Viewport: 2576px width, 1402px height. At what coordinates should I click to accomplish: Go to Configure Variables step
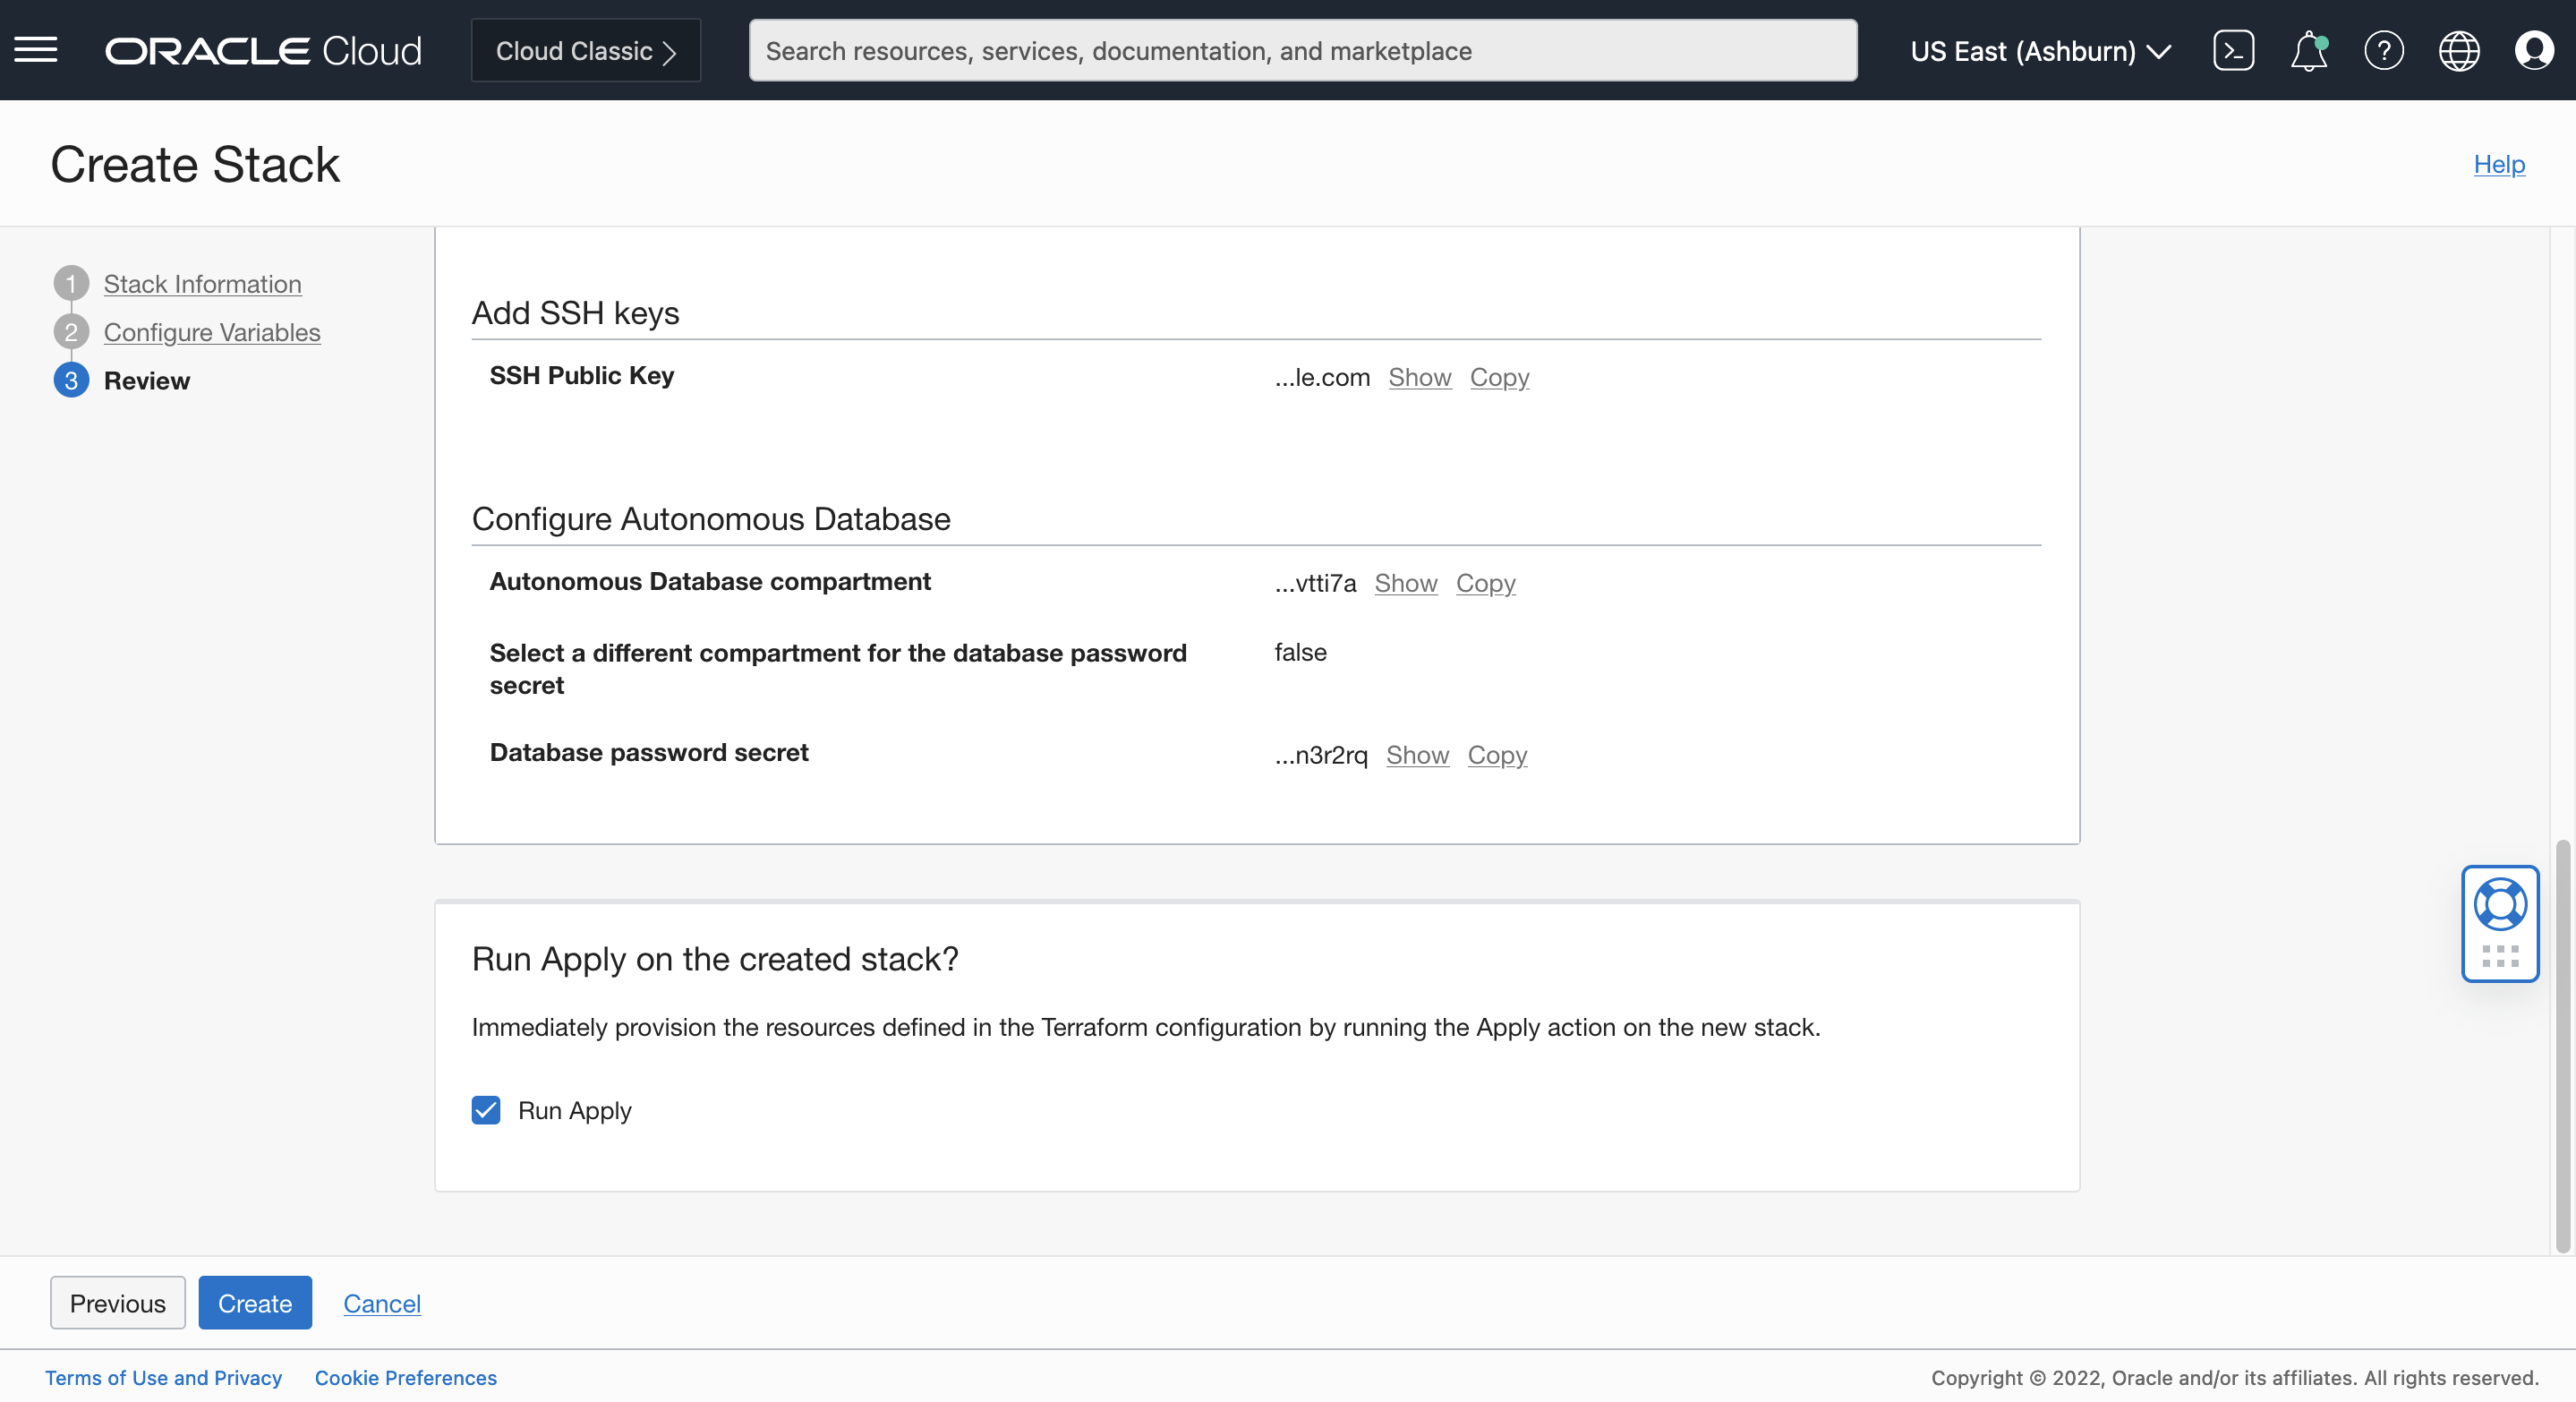click(212, 332)
